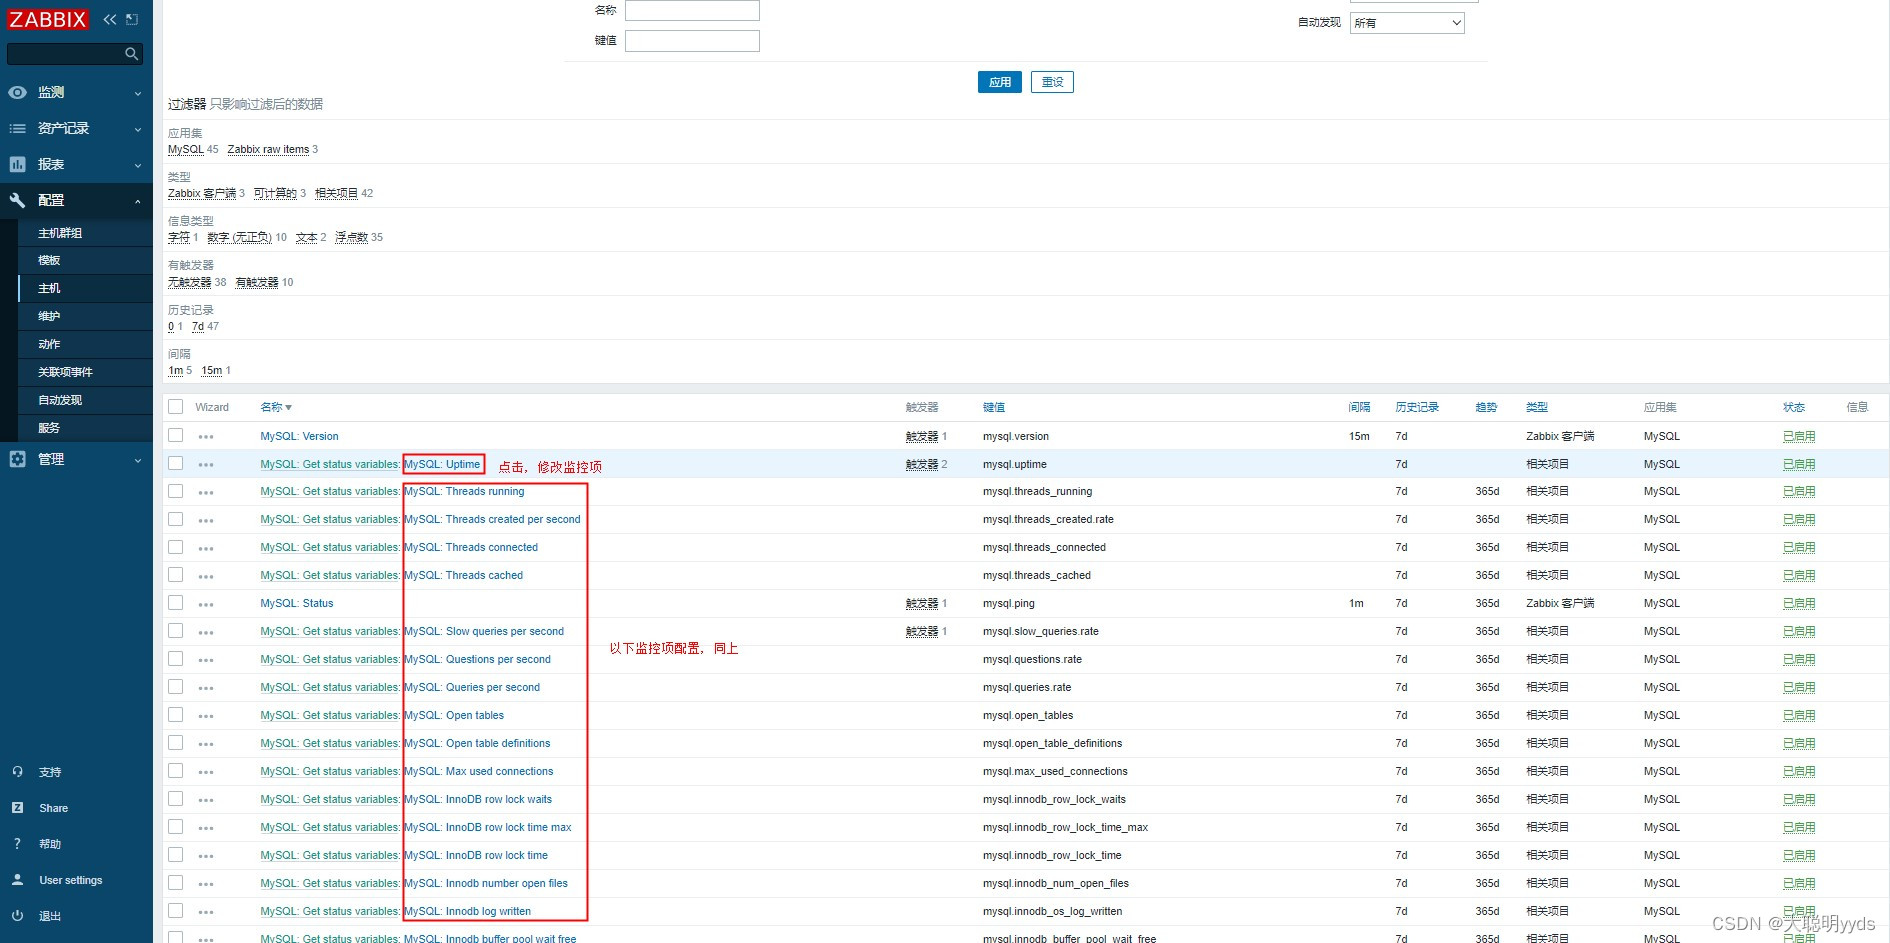1890x943 pixels.
Task: Open 模板 in the sidebar
Action: click(49, 260)
